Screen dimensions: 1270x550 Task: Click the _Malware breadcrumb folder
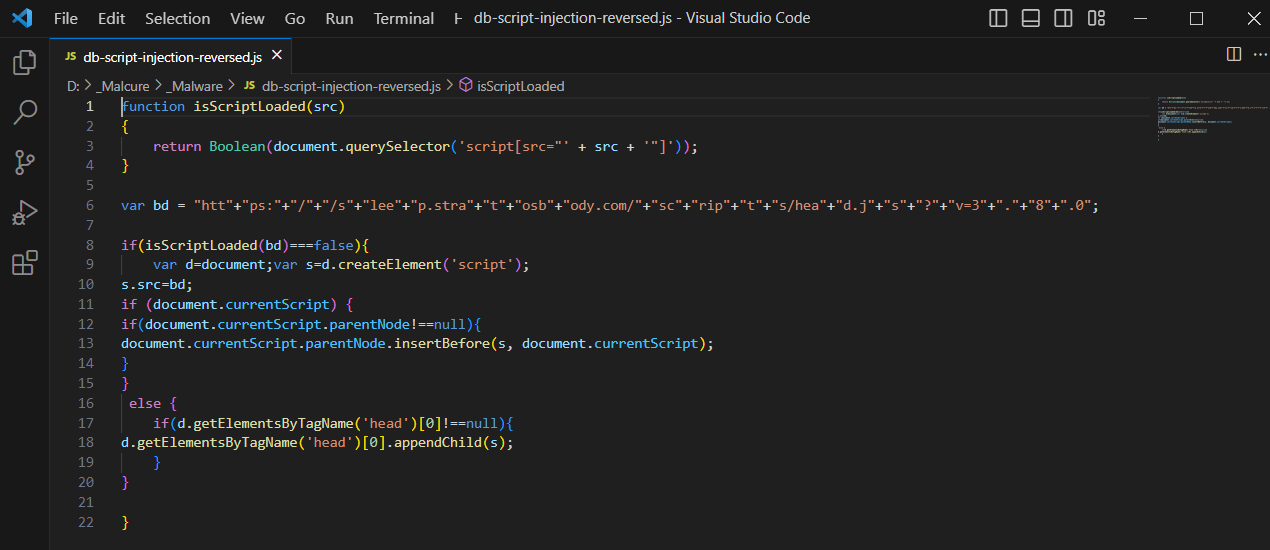tap(195, 87)
